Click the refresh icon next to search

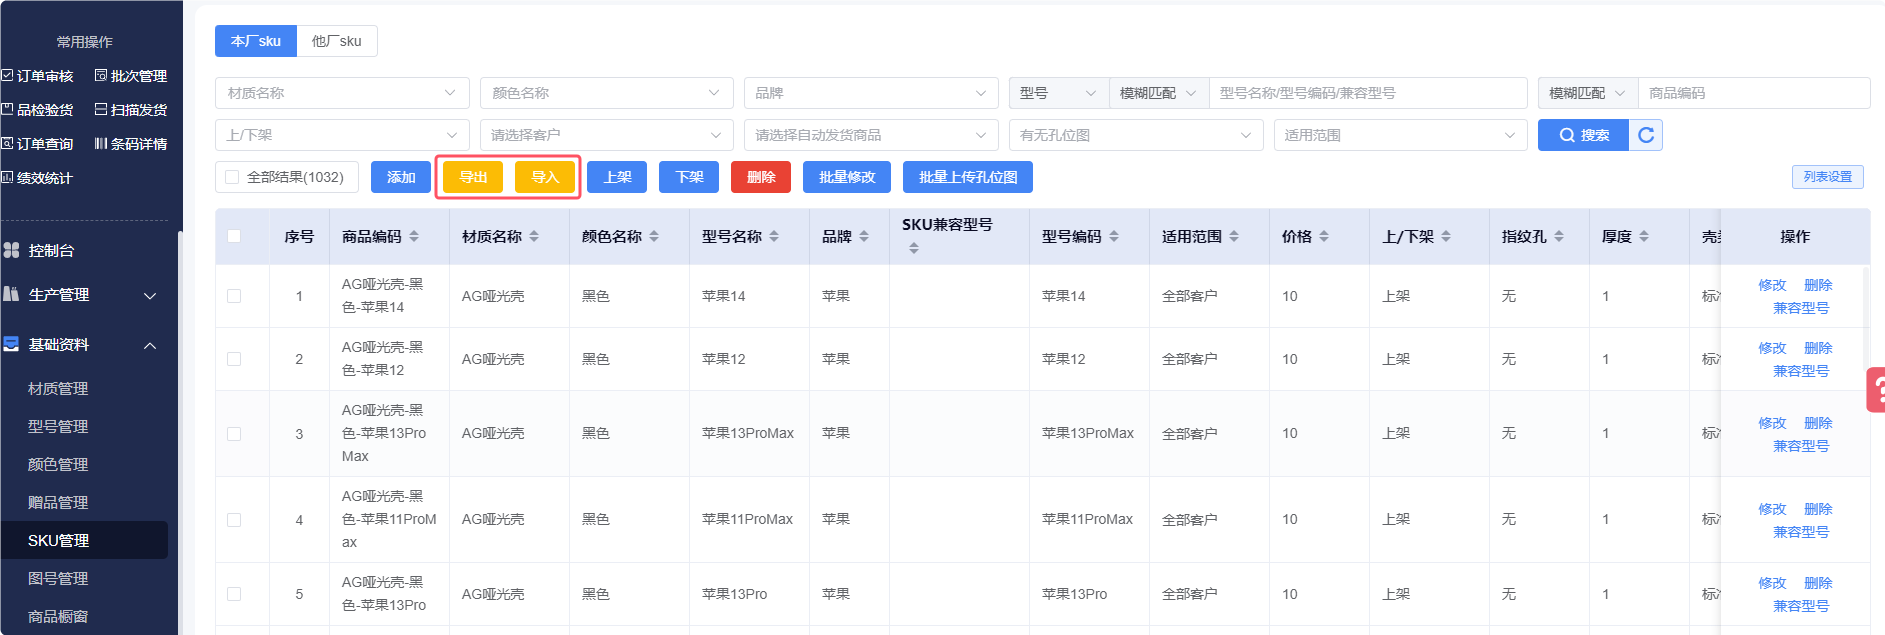coord(1646,135)
